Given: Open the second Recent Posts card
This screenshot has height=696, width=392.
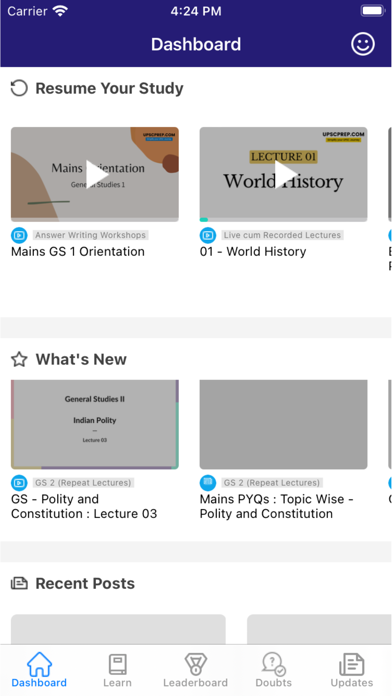Looking at the screenshot, I should tap(319, 629).
